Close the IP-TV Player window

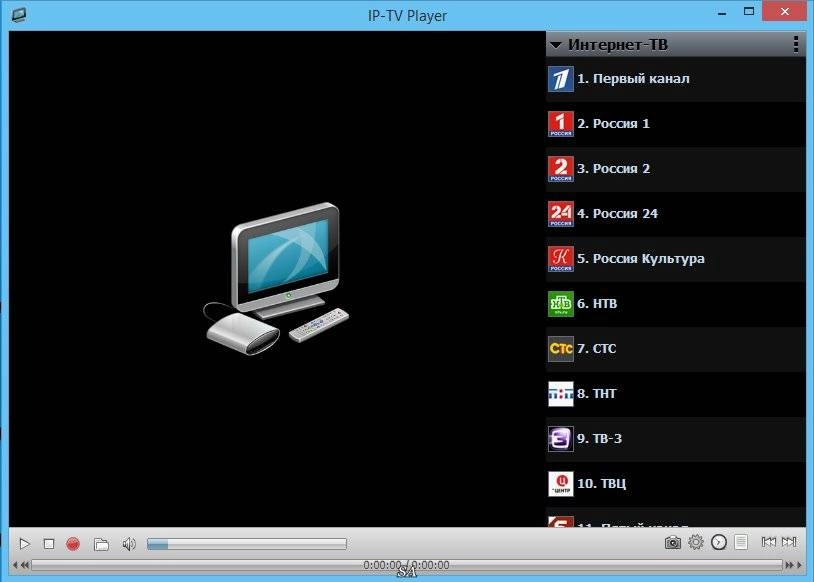click(x=784, y=11)
